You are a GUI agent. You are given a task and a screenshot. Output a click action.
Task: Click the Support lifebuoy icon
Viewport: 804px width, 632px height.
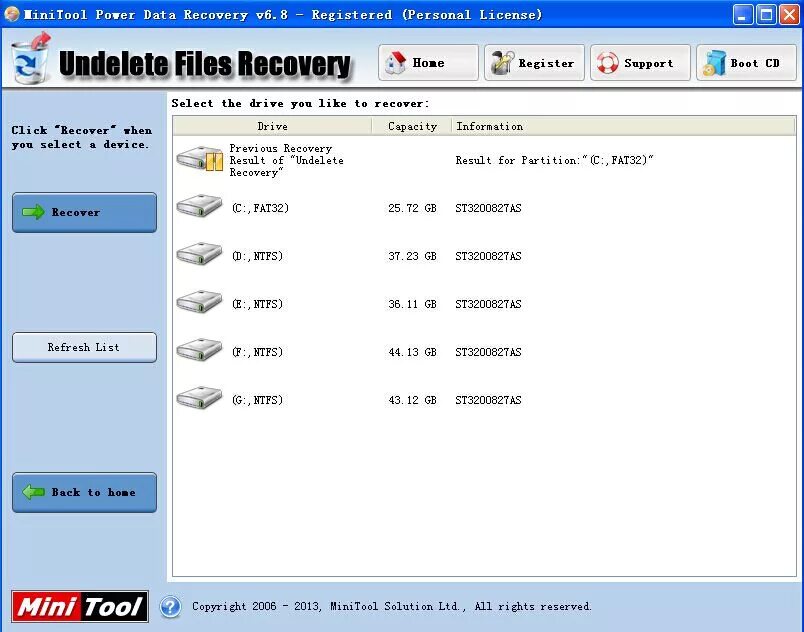608,63
